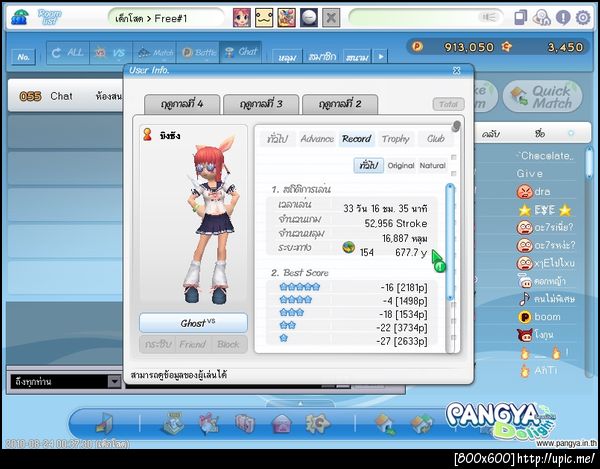The width and height of the screenshot is (600, 469).
Task: Click the No. sort button
Action: point(24,57)
